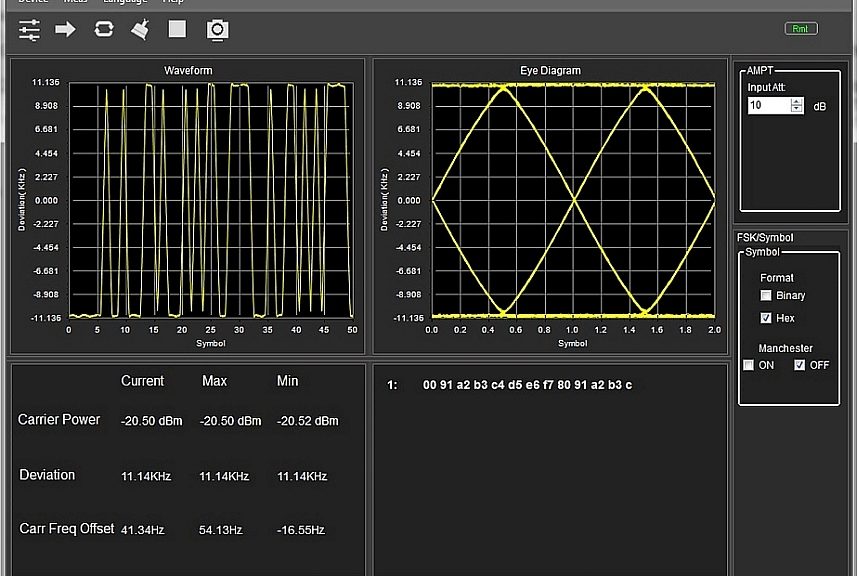Decrease Input Att with the down stepper
Viewport: 859px width, 576px height.
click(x=796, y=110)
